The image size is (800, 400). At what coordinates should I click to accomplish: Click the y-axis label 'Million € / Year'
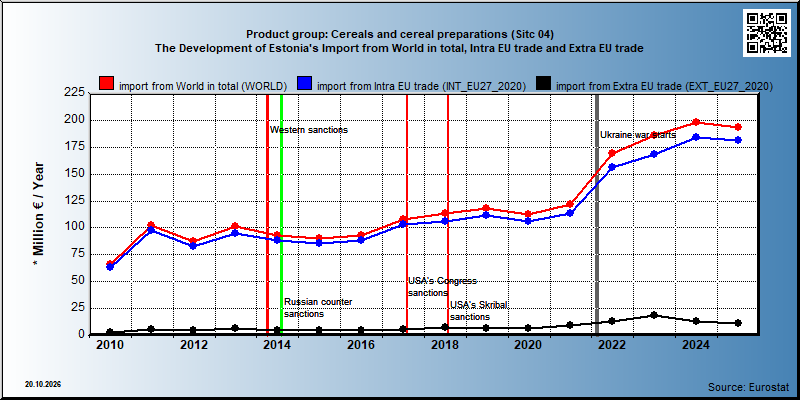pos(39,215)
